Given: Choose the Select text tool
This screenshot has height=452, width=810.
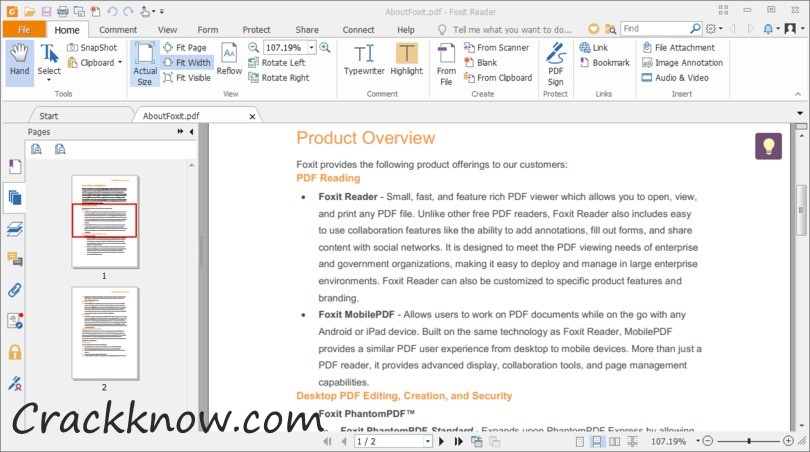Looking at the screenshot, I should [49, 61].
